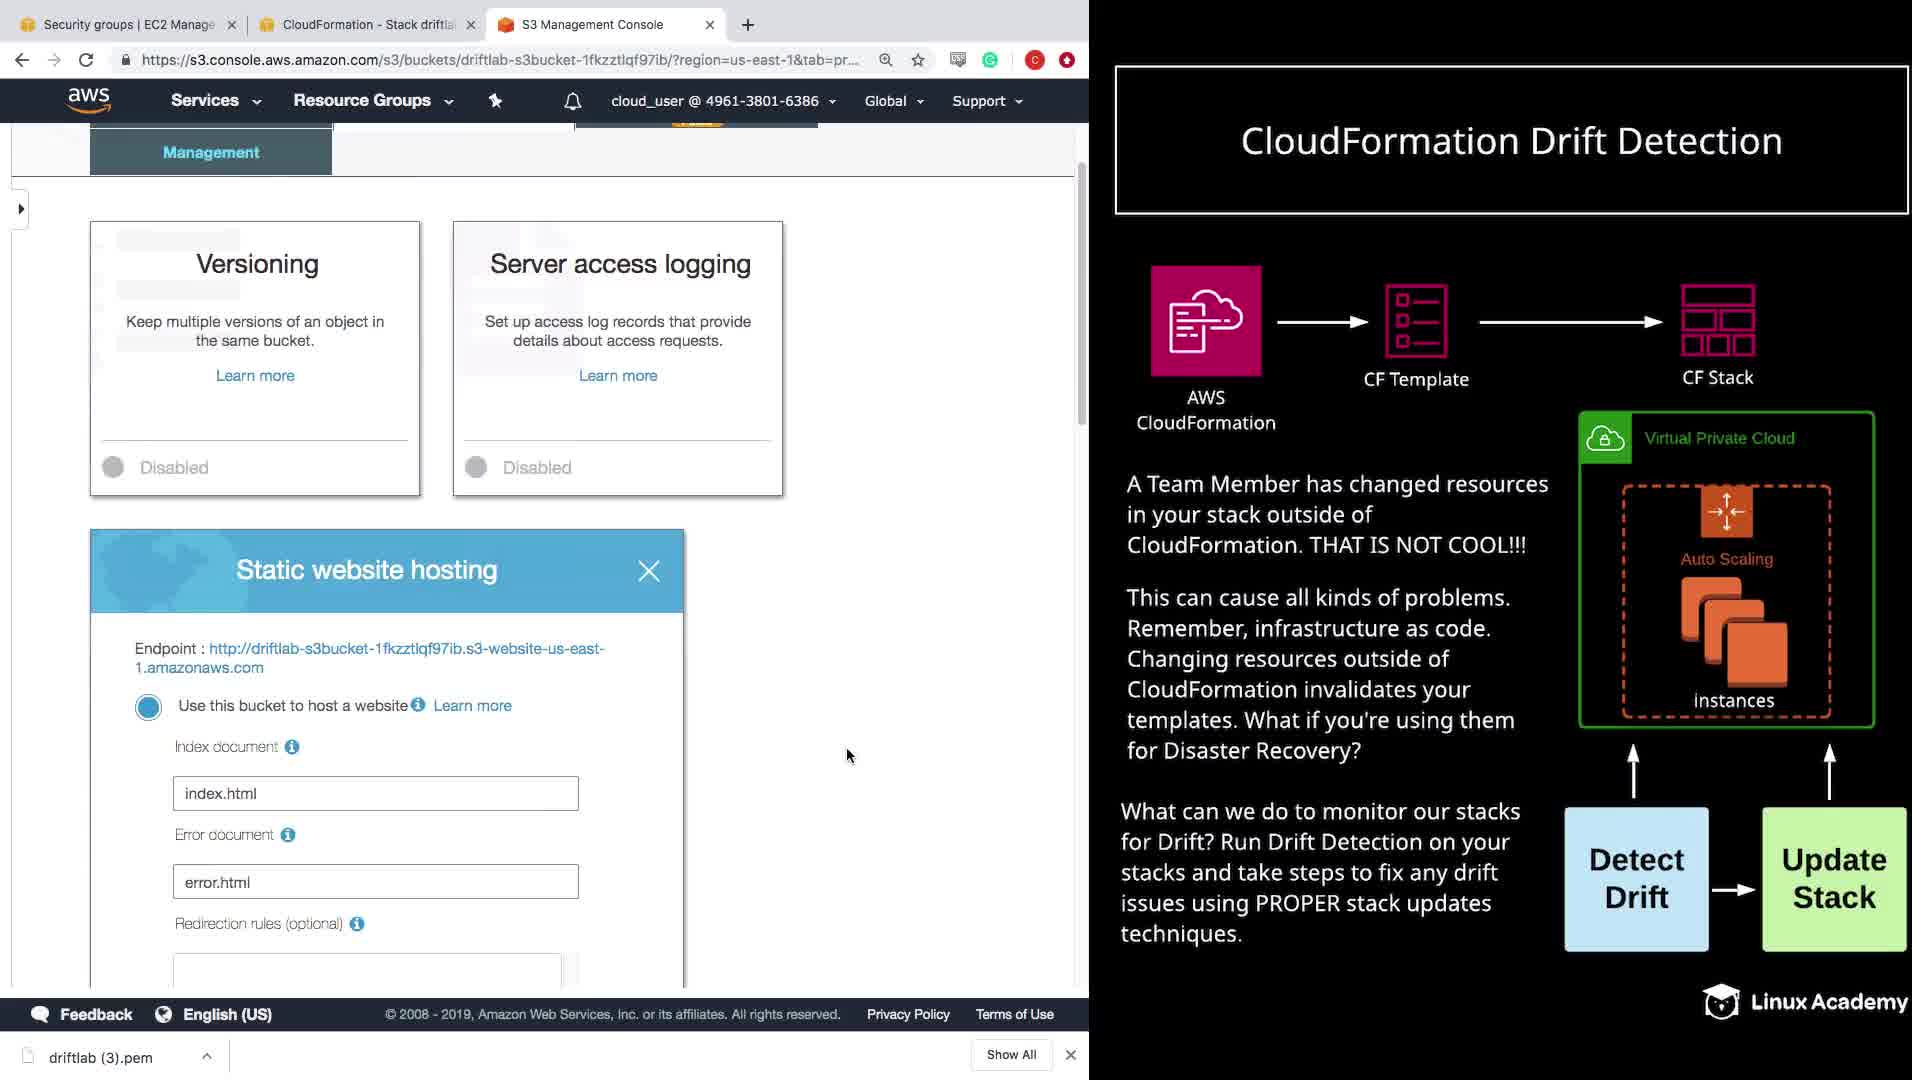Click the globe language icon in footer
This screenshot has height=1080, width=1912.
click(163, 1014)
